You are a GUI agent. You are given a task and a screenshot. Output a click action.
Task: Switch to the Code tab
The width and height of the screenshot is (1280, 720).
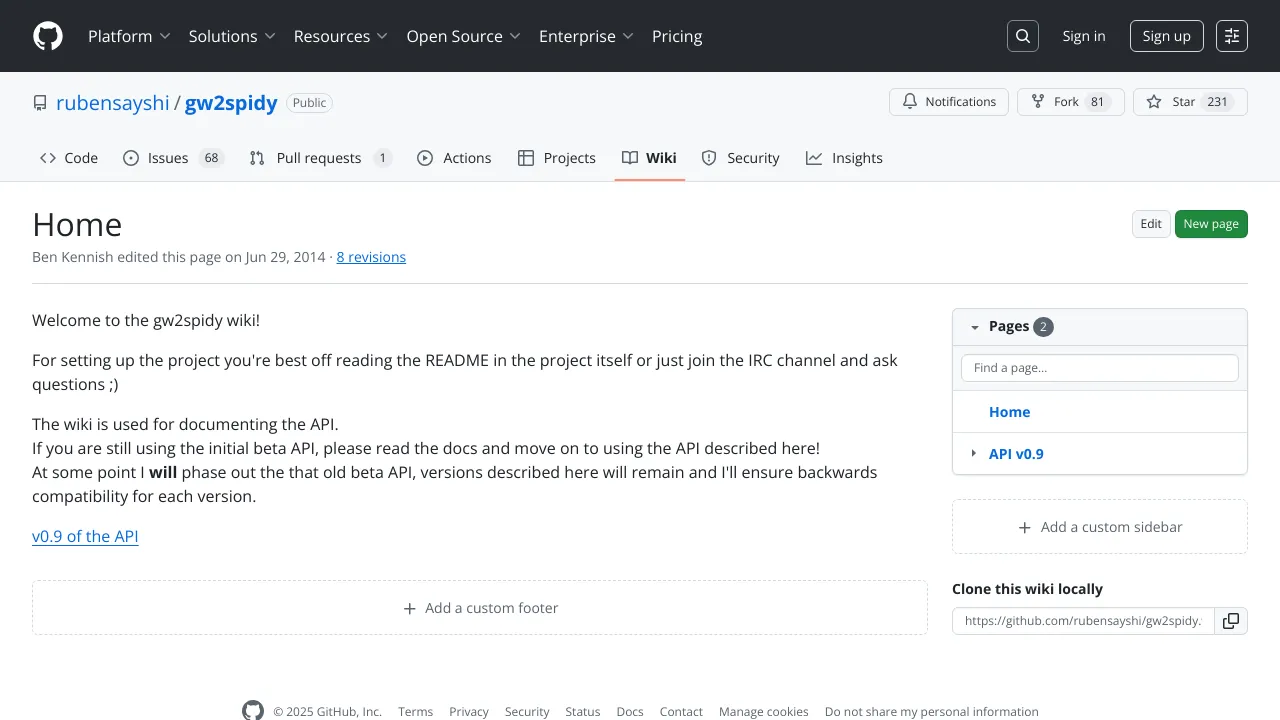click(x=69, y=158)
